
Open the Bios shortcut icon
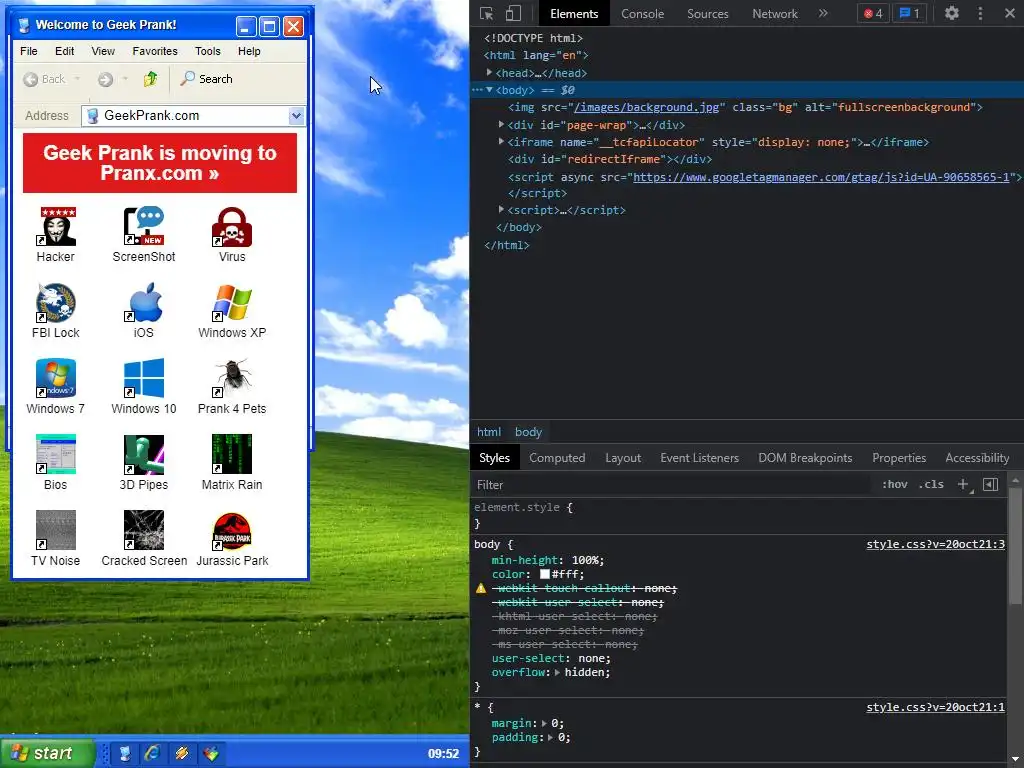pos(56,454)
